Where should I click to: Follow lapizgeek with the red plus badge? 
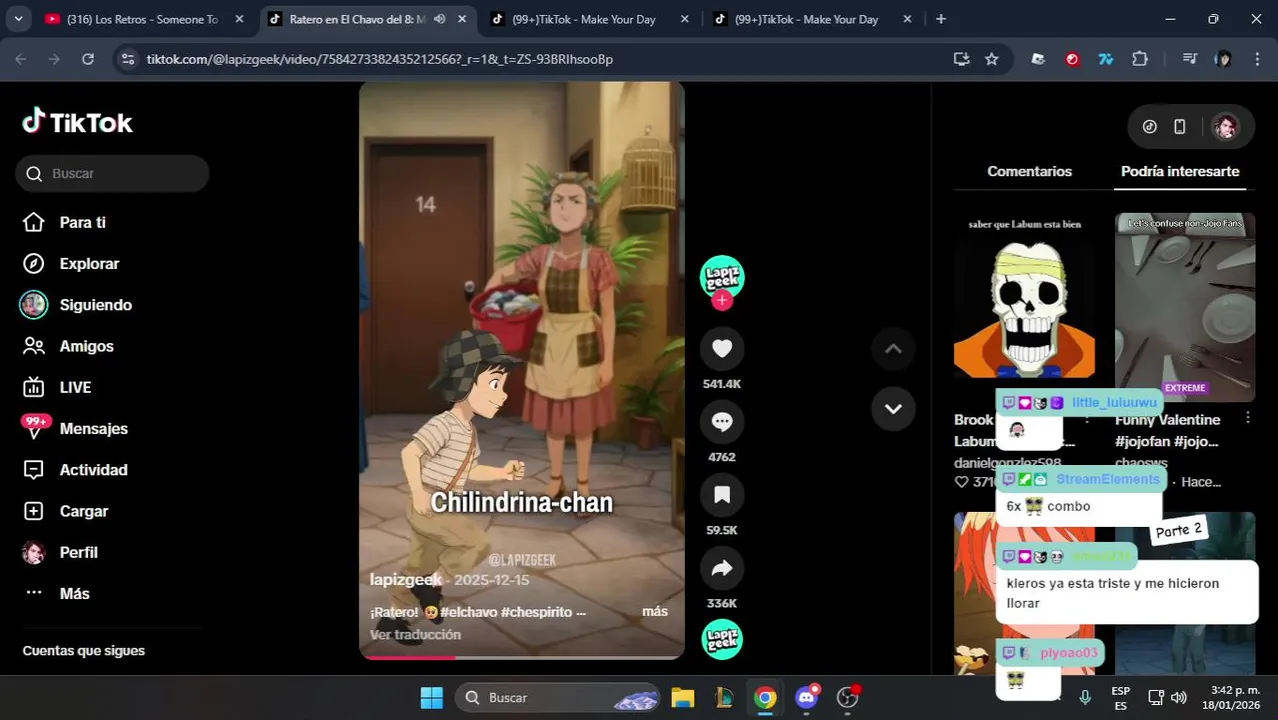click(722, 300)
